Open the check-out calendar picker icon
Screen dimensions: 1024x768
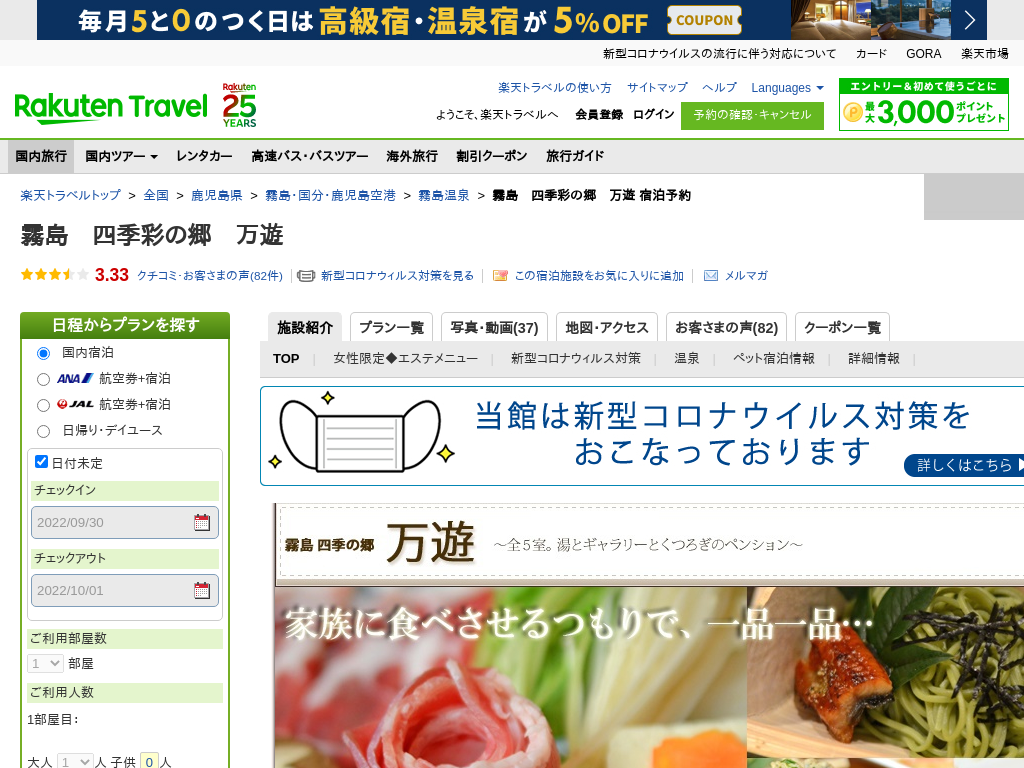click(202, 590)
